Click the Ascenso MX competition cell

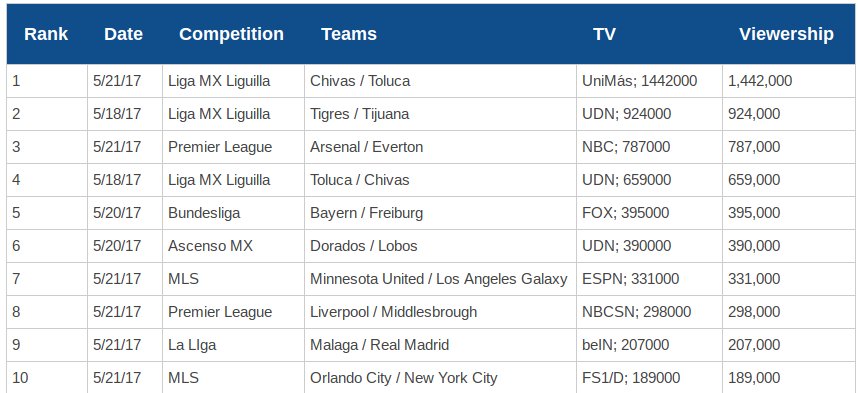click(x=233, y=246)
